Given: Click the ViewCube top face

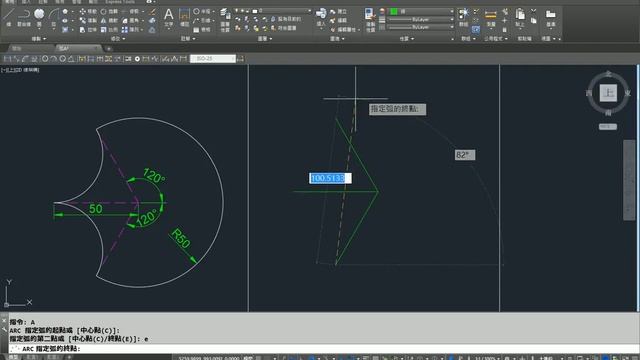Looking at the screenshot, I should (608, 93).
